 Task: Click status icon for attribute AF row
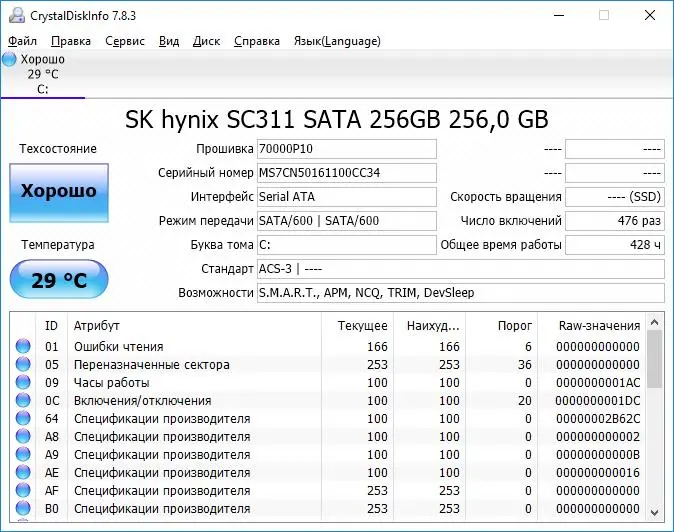coord(23,490)
